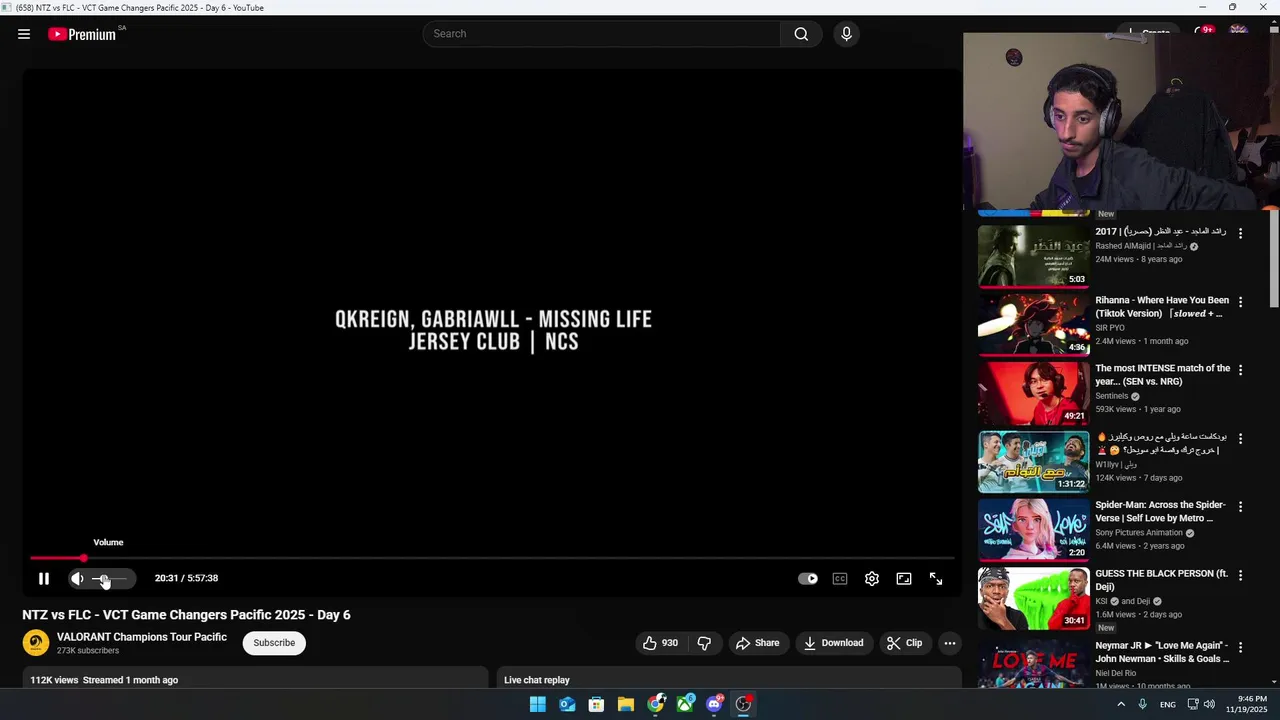Screen dimensions: 1280x720
Task: Open the SEN vs. NRG video thumbnail
Action: point(1033,393)
